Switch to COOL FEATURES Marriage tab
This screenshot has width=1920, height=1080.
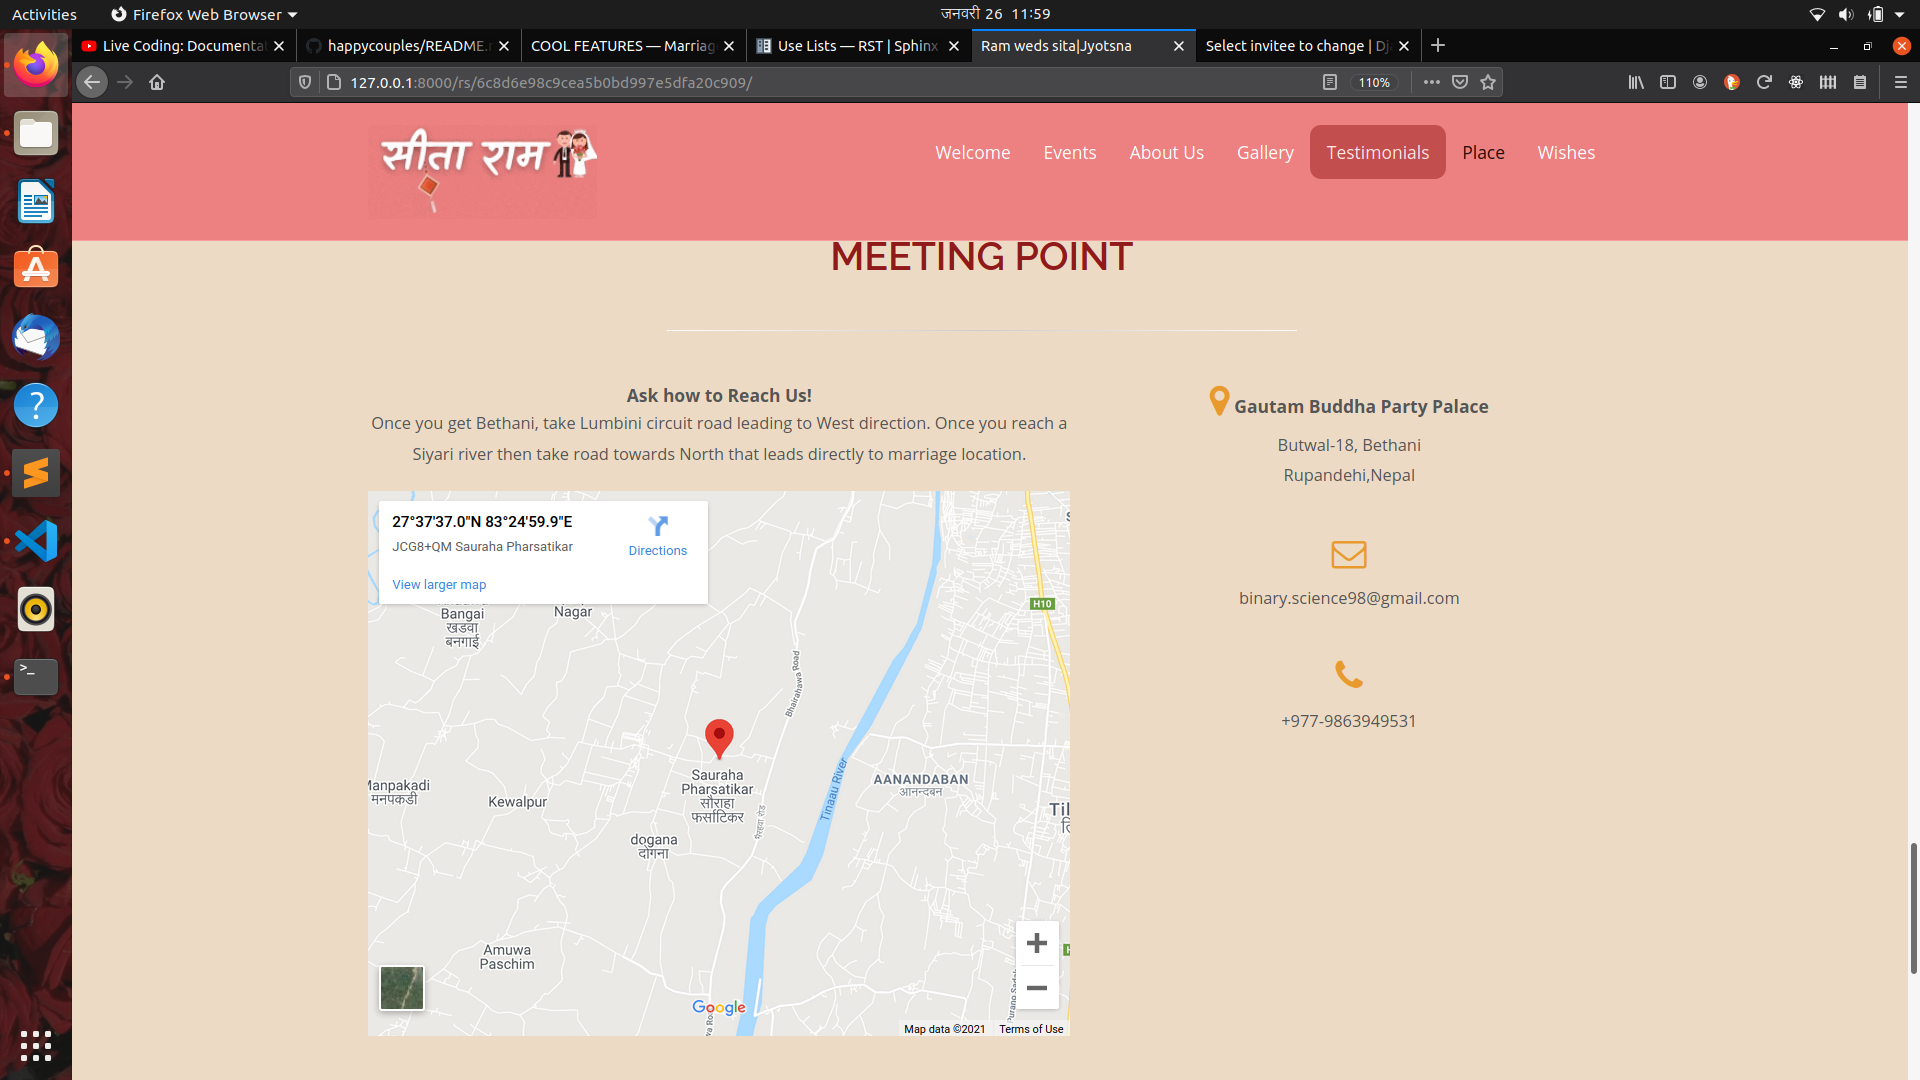tap(633, 46)
